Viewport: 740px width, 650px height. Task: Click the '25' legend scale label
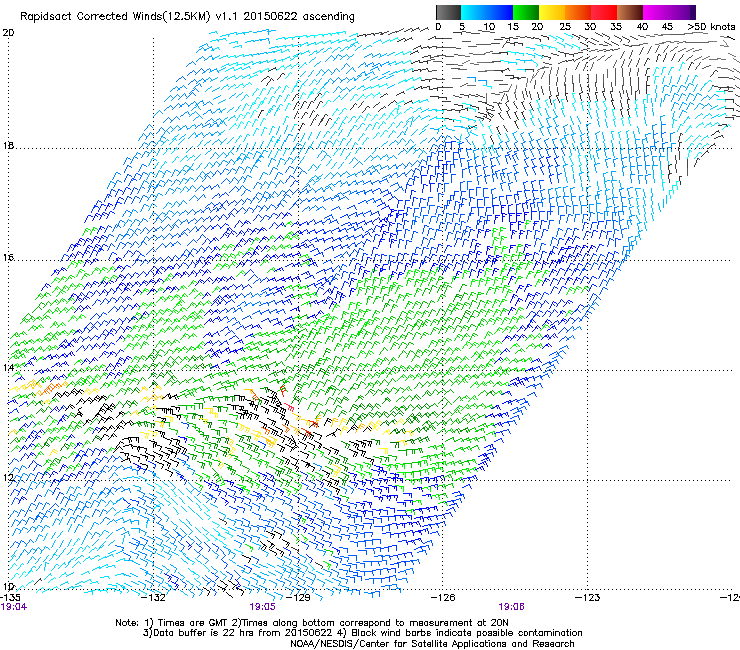tap(565, 27)
